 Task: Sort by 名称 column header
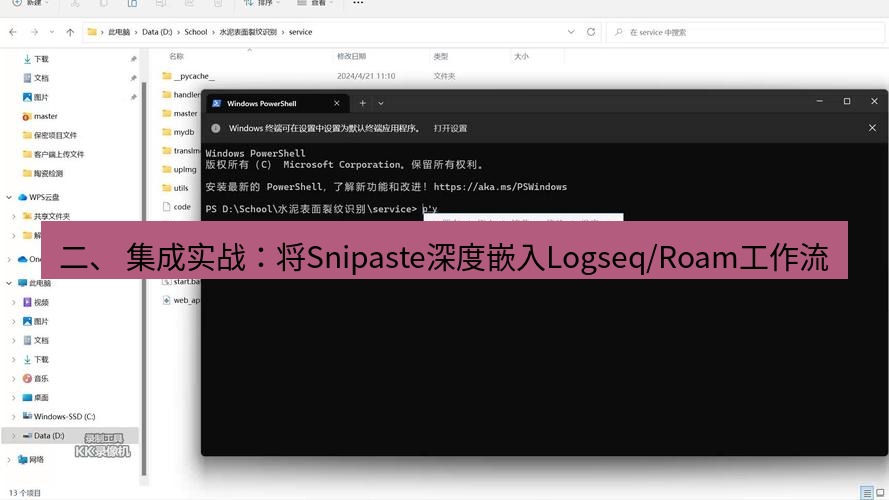click(176, 57)
